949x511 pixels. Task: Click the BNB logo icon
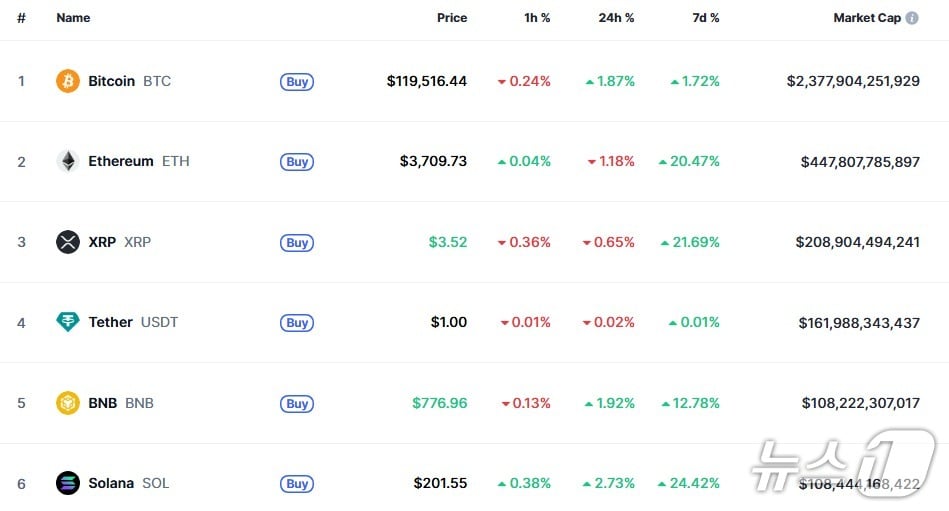click(x=68, y=403)
